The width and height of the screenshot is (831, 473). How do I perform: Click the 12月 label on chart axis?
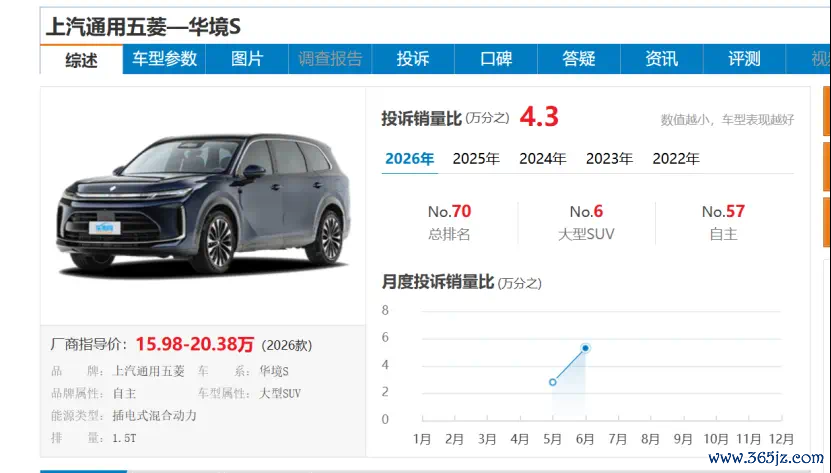tap(781, 439)
